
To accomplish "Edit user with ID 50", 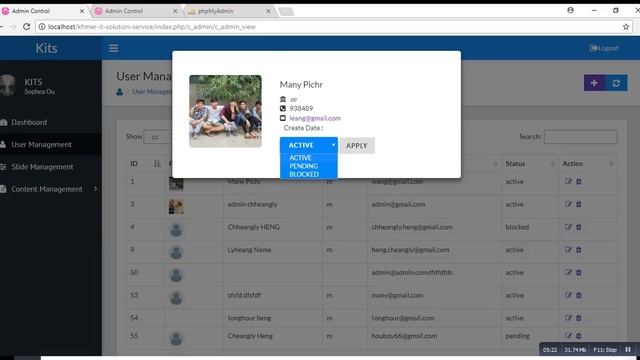I will coord(569,272).
